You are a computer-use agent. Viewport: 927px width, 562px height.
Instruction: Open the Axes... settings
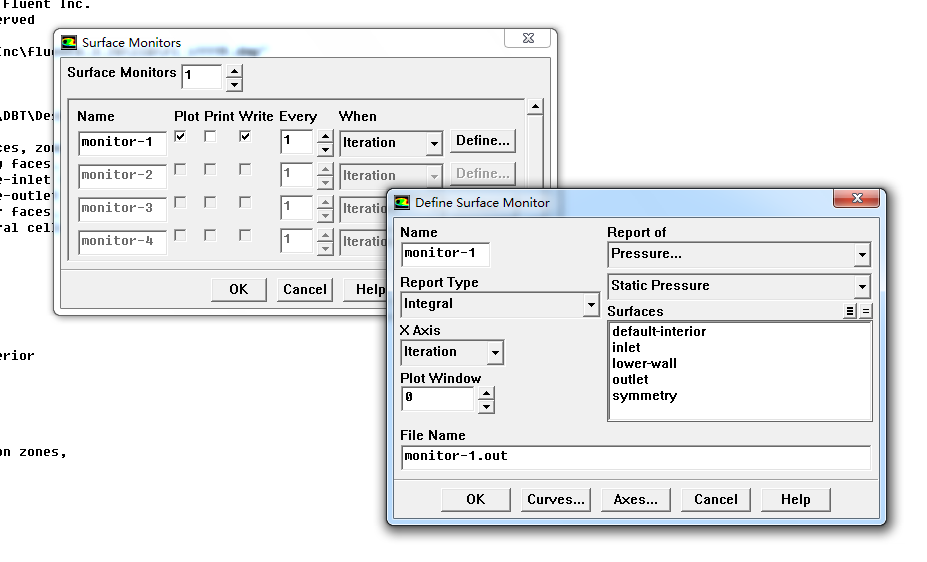coord(635,499)
